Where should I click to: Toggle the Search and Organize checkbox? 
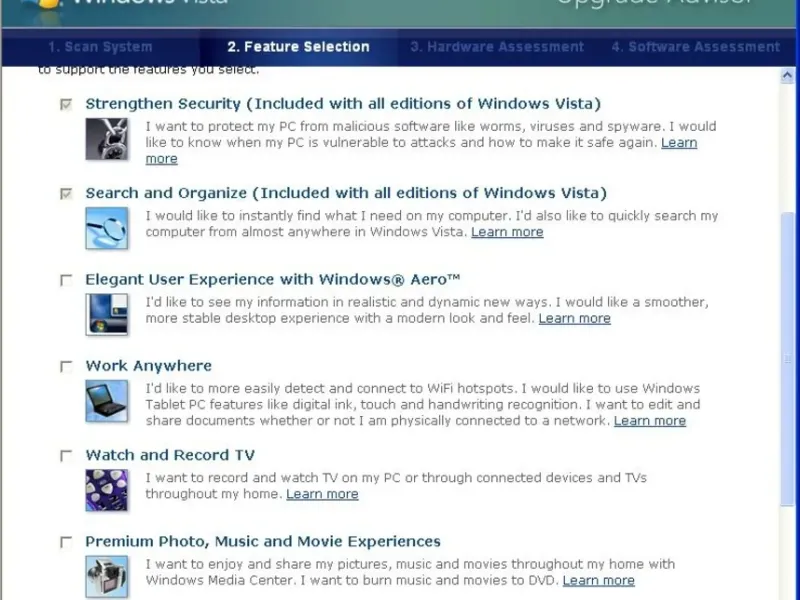(66, 194)
